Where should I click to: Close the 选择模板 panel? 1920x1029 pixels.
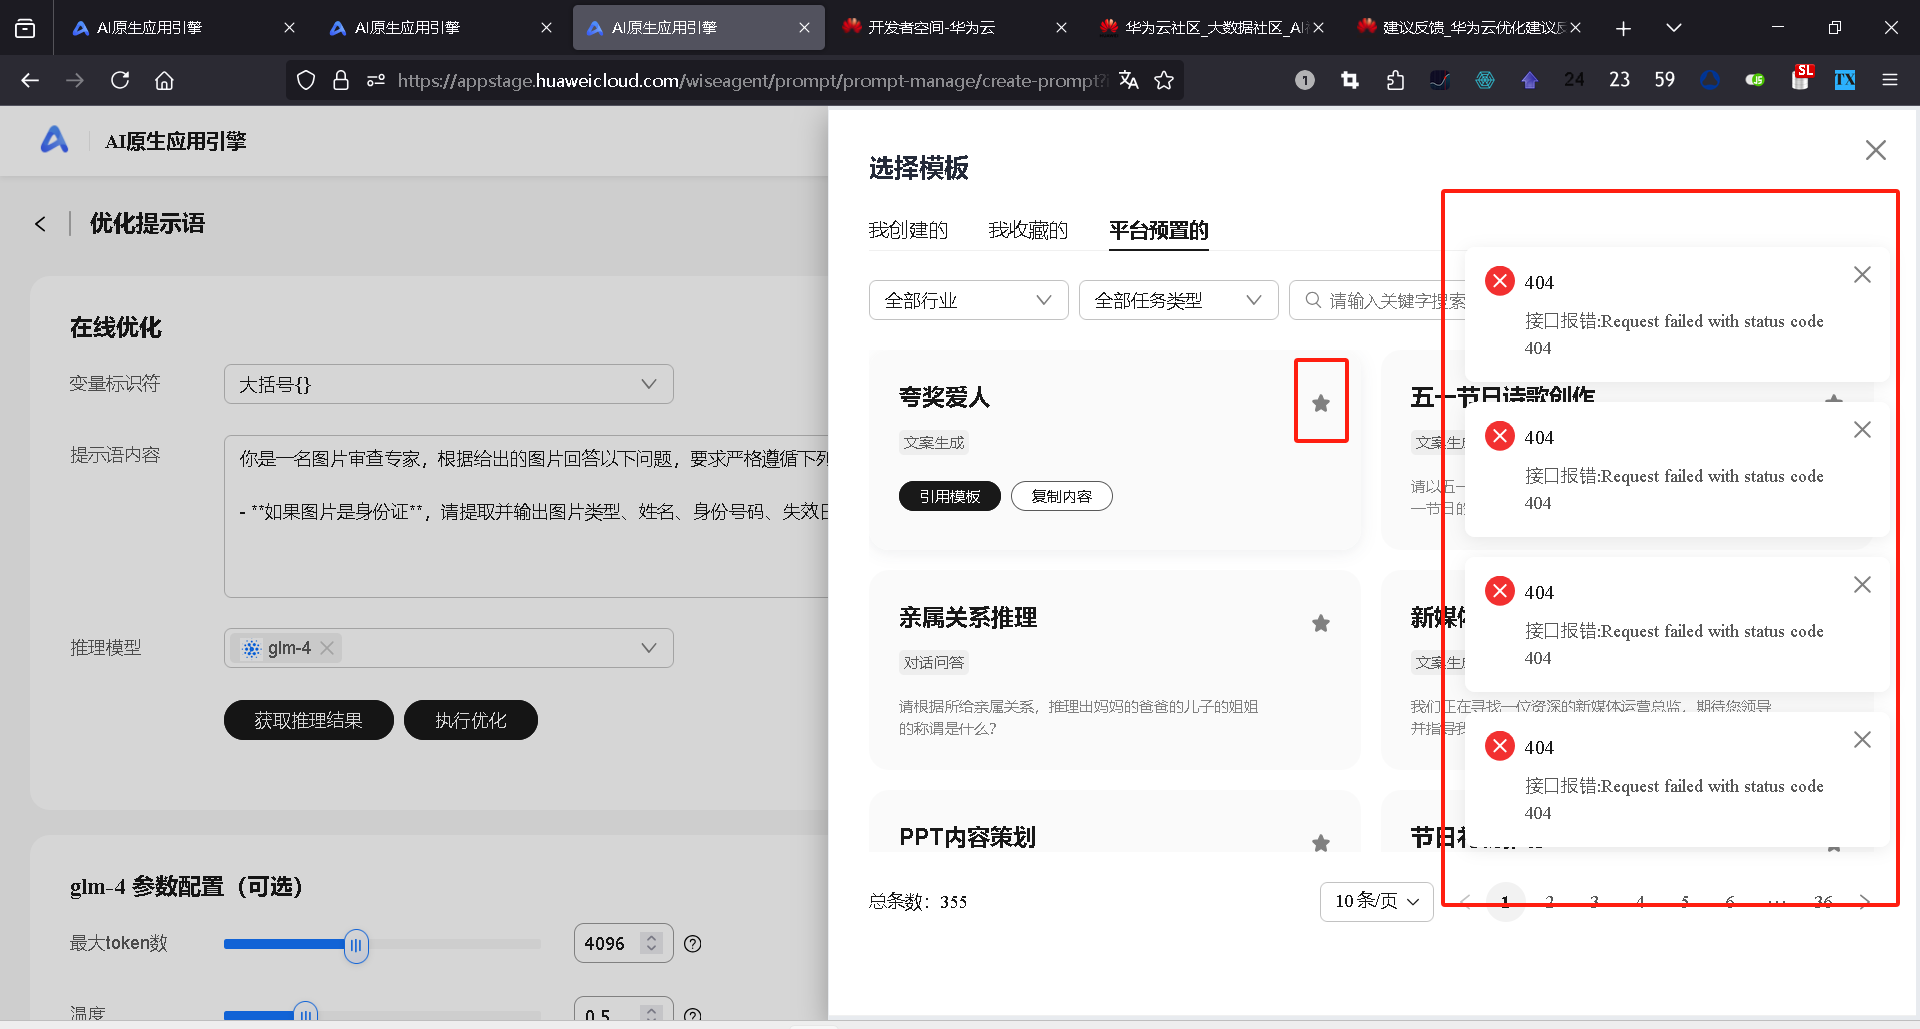tap(1875, 150)
